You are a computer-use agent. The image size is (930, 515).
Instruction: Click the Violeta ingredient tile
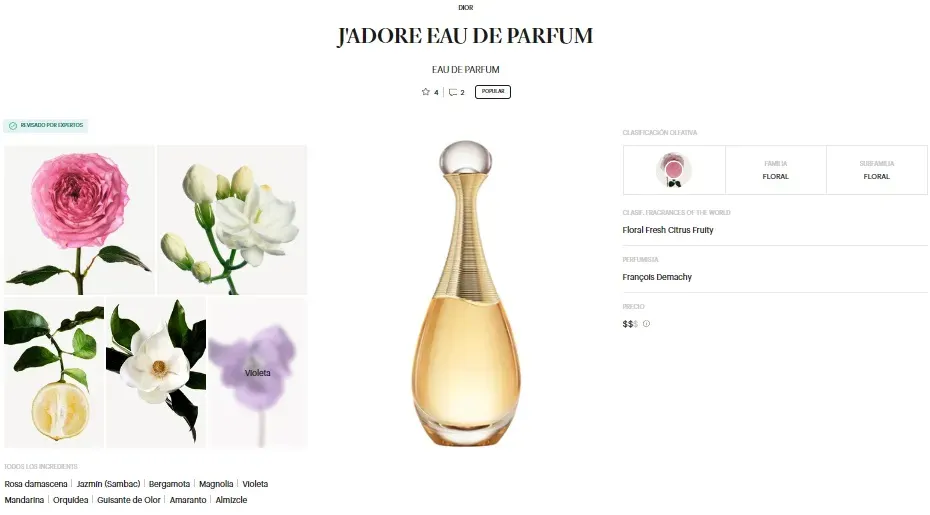(x=258, y=373)
